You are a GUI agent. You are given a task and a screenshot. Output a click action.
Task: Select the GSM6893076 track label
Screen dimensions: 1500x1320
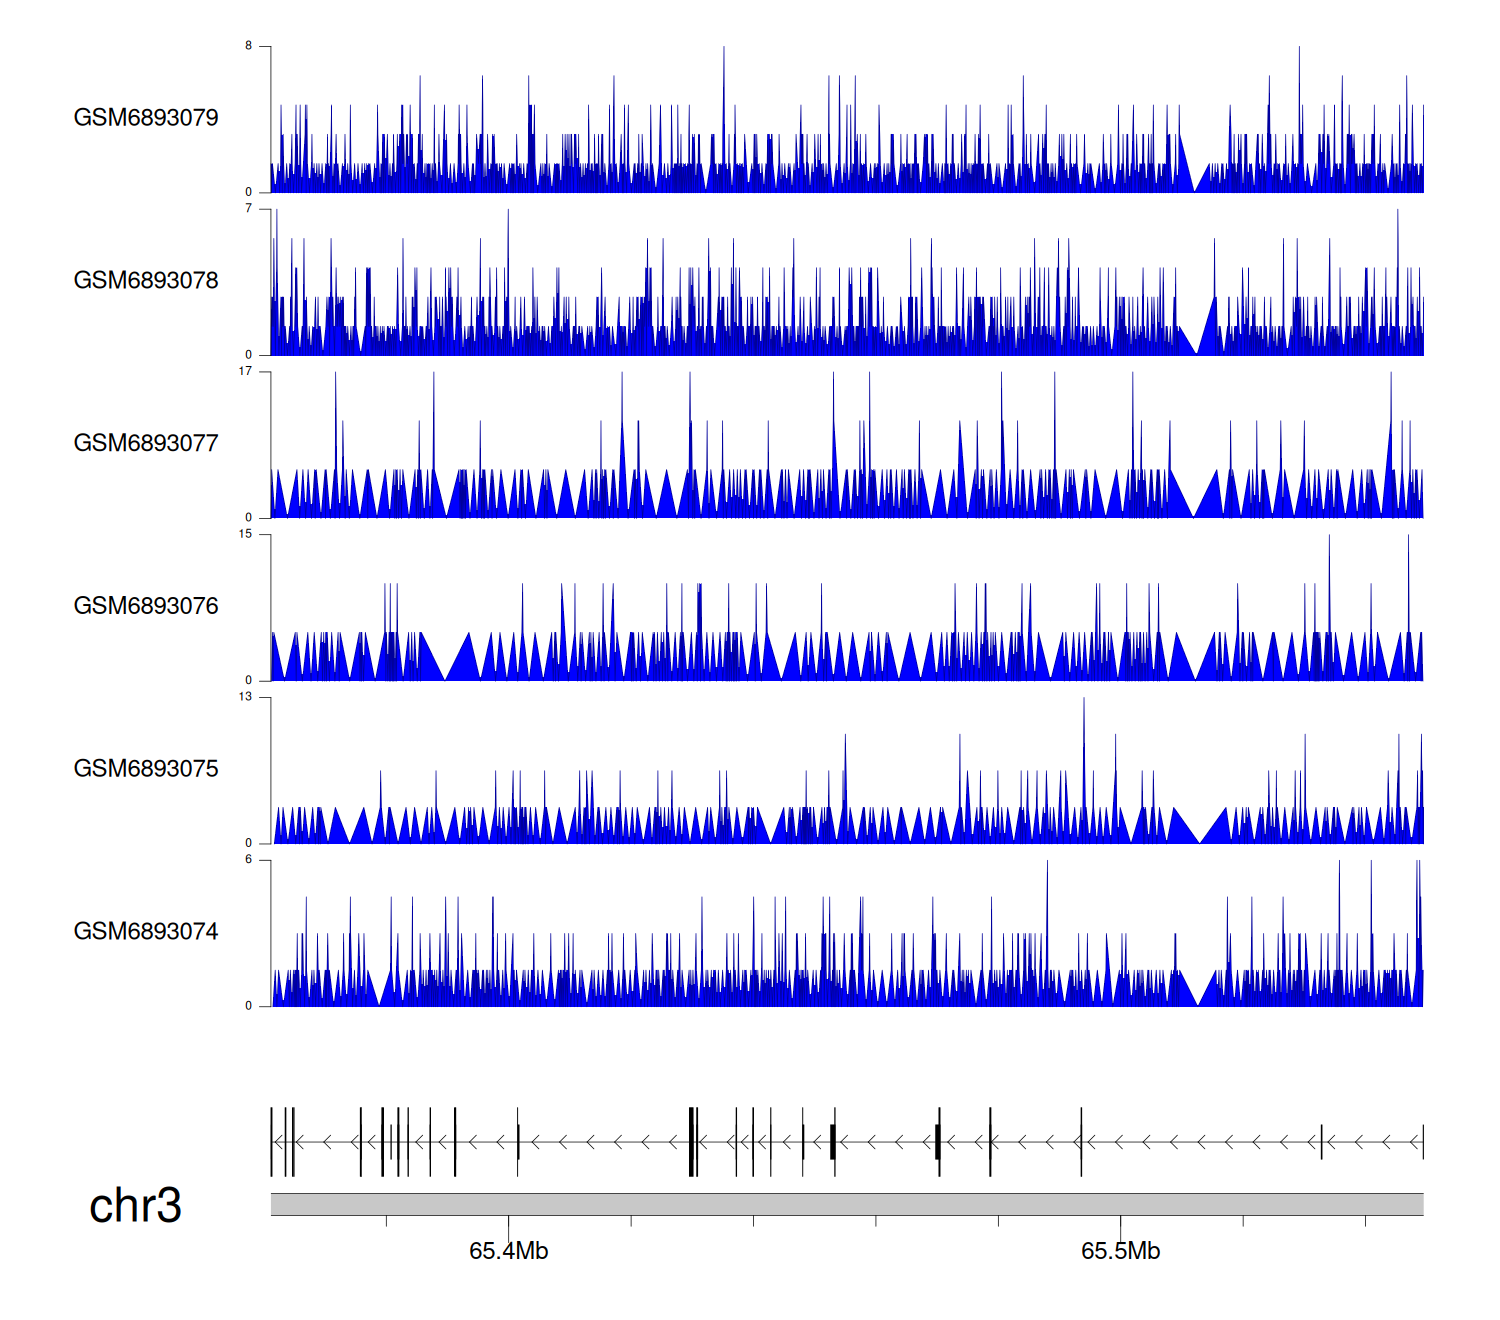146,606
